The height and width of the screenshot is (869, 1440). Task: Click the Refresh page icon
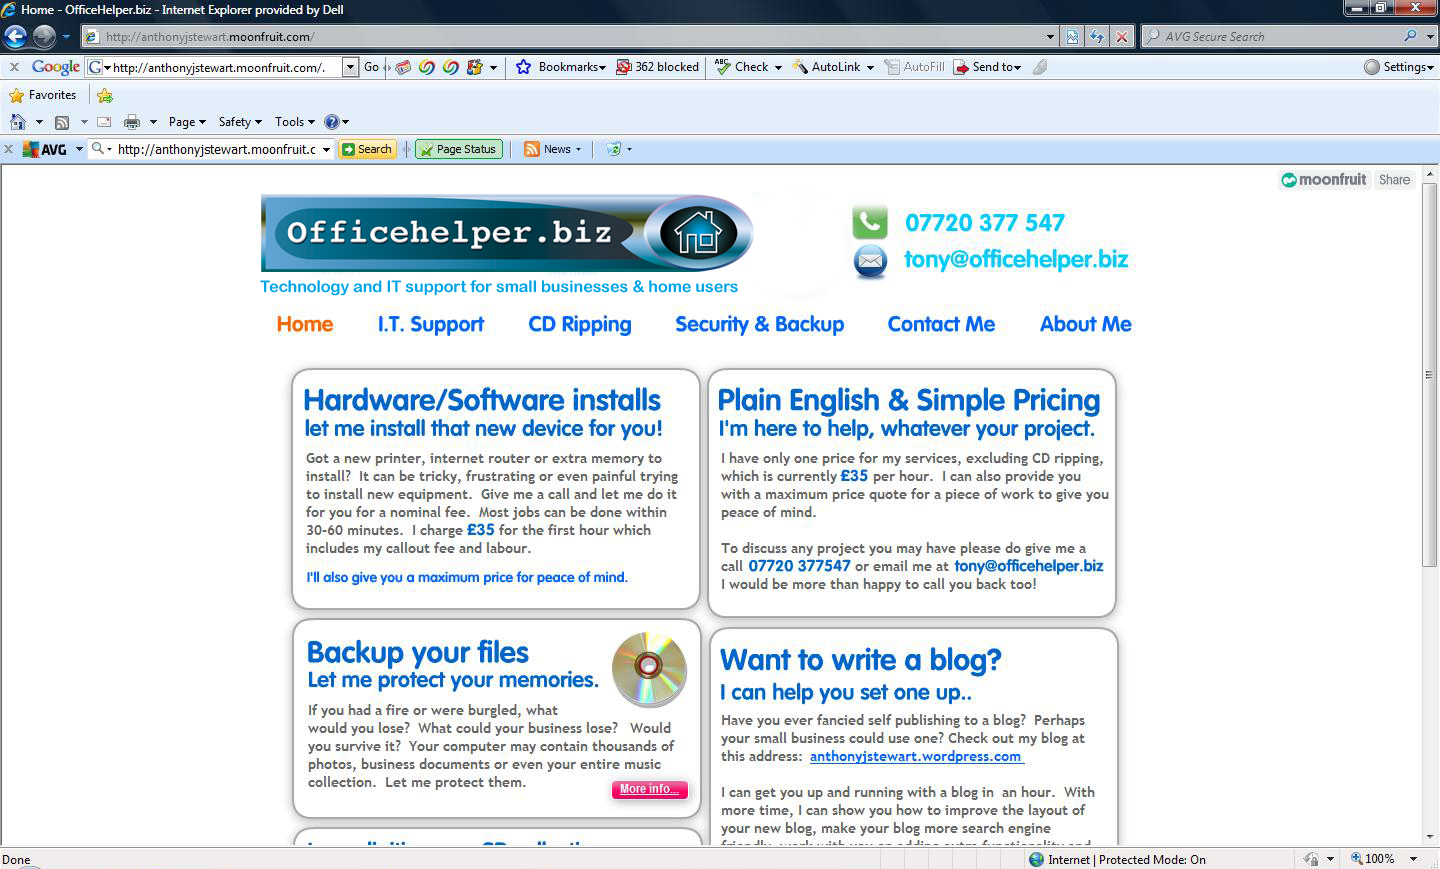point(1097,37)
